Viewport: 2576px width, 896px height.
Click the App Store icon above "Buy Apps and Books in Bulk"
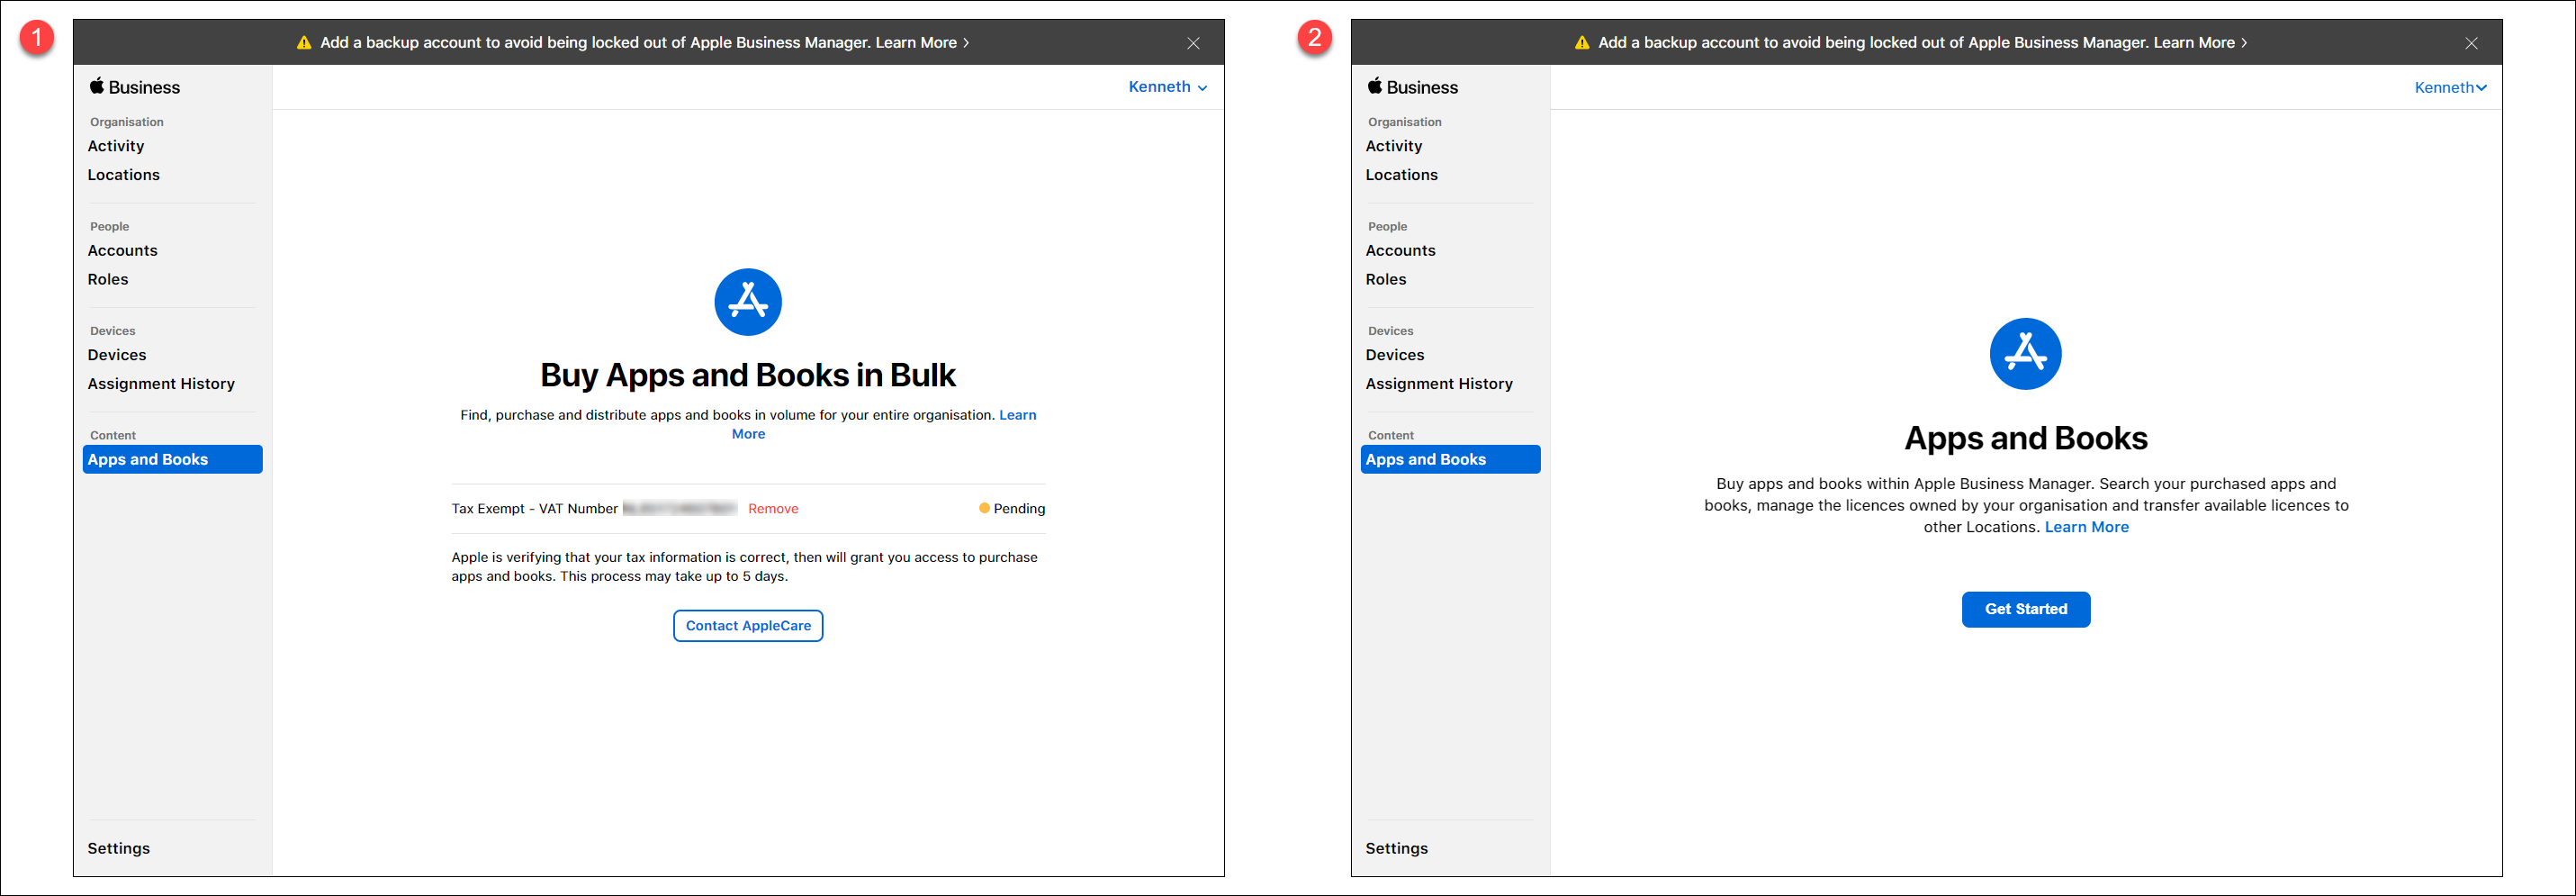[747, 302]
